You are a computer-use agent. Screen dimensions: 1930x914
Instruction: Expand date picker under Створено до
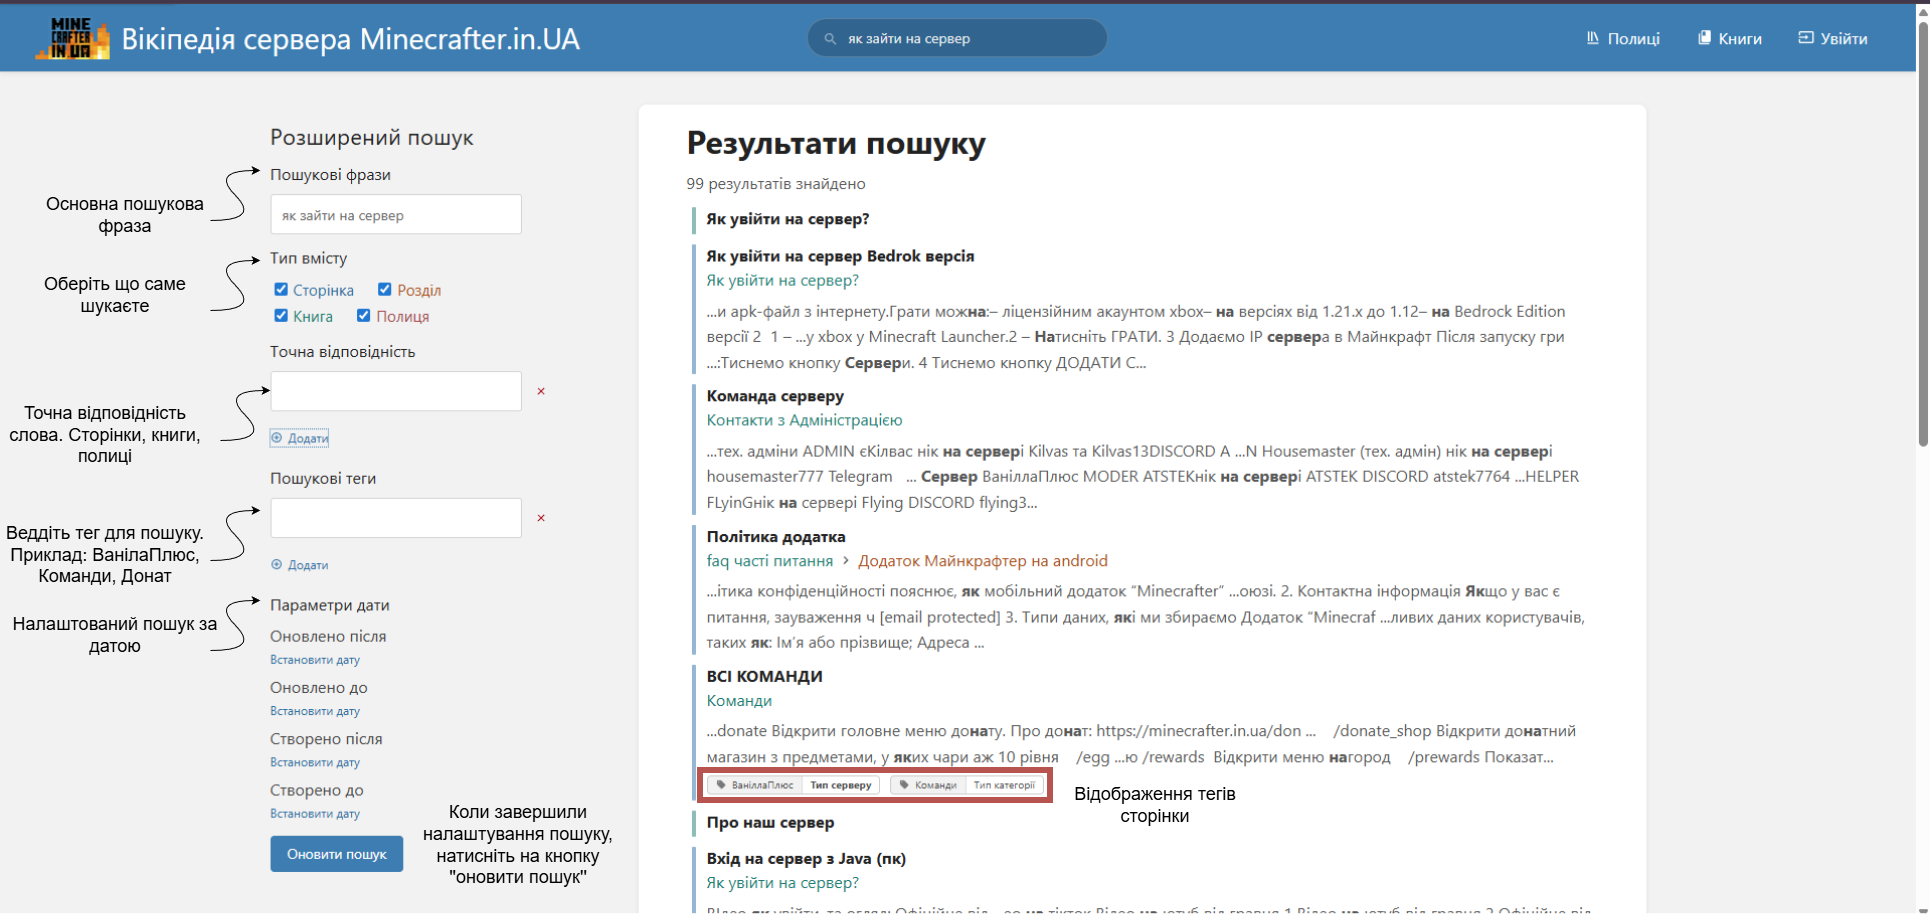coord(315,814)
